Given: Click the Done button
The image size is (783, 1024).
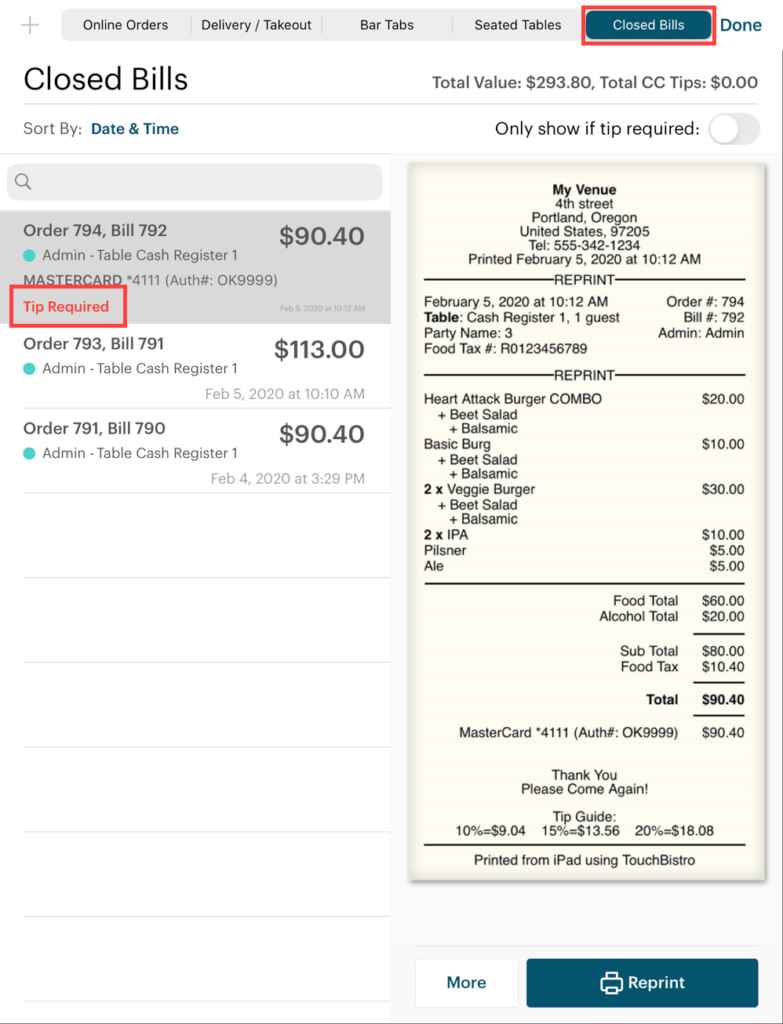Looking at the screenshot, I should 741,24.
